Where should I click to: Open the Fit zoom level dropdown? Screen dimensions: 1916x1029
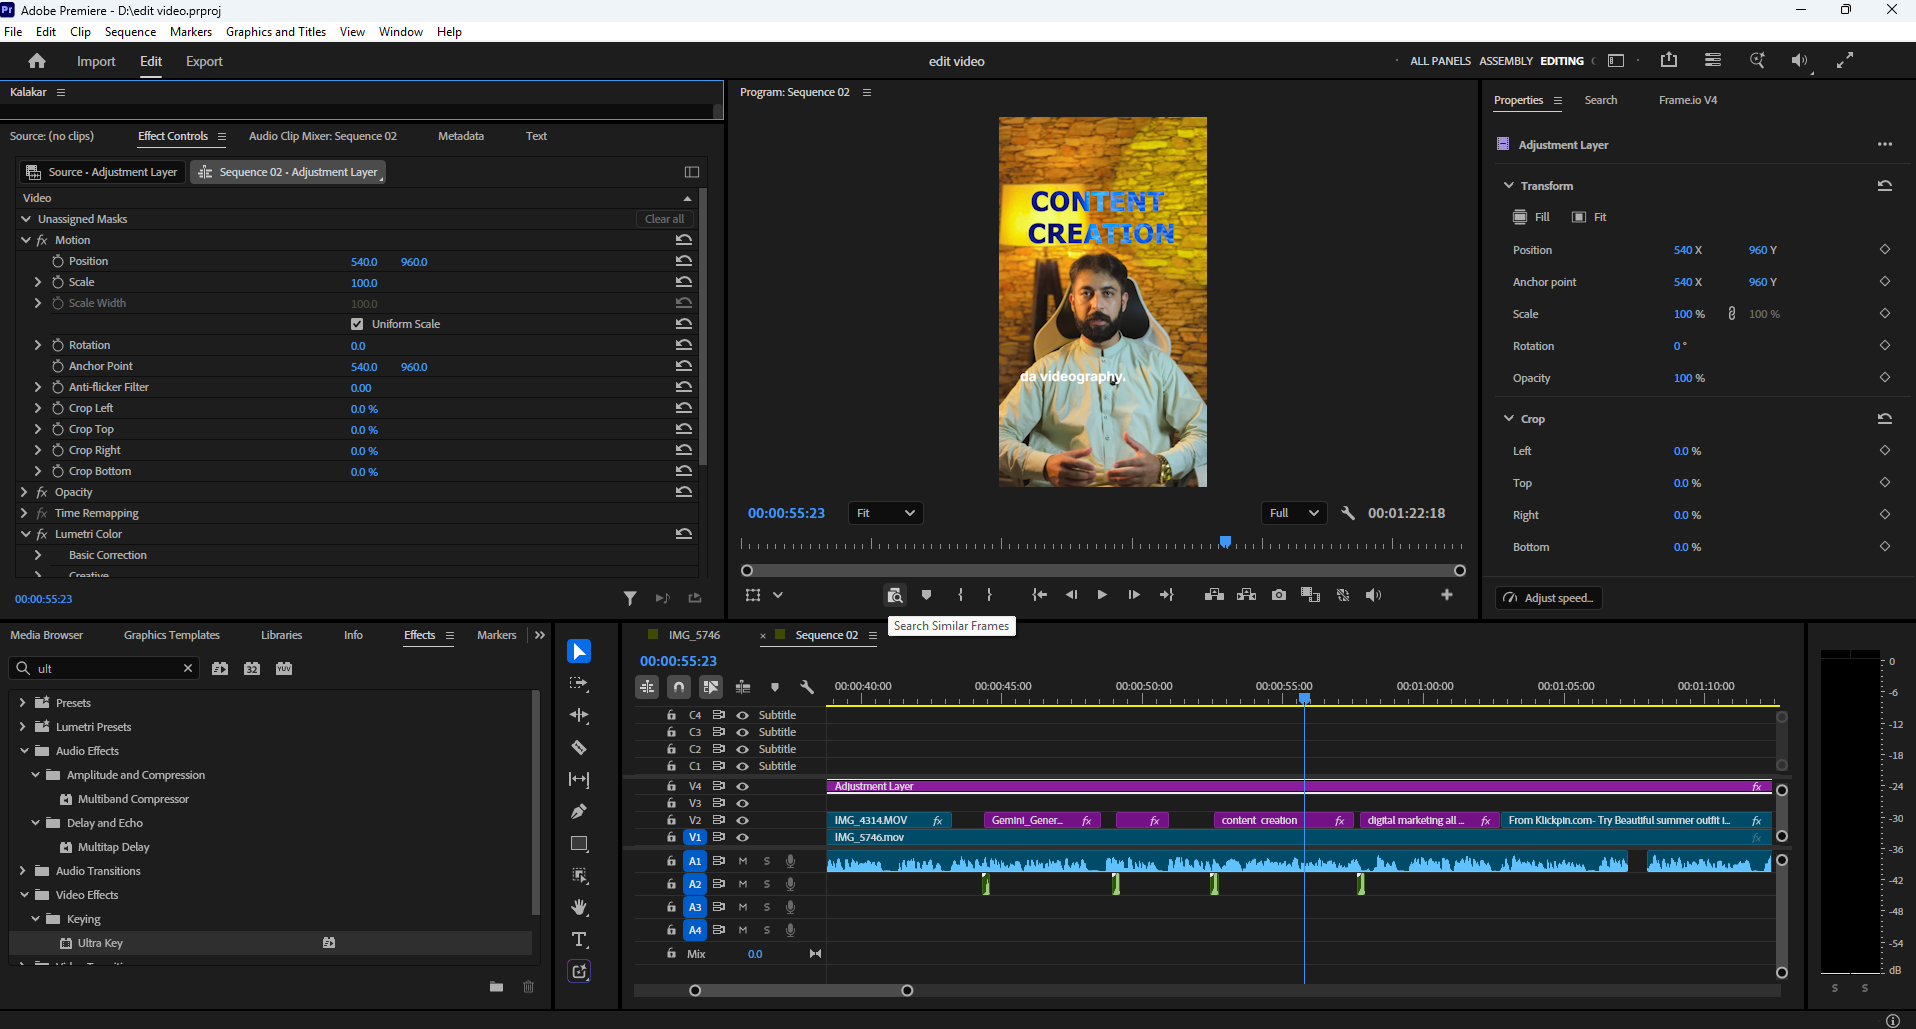coord(886,513)
